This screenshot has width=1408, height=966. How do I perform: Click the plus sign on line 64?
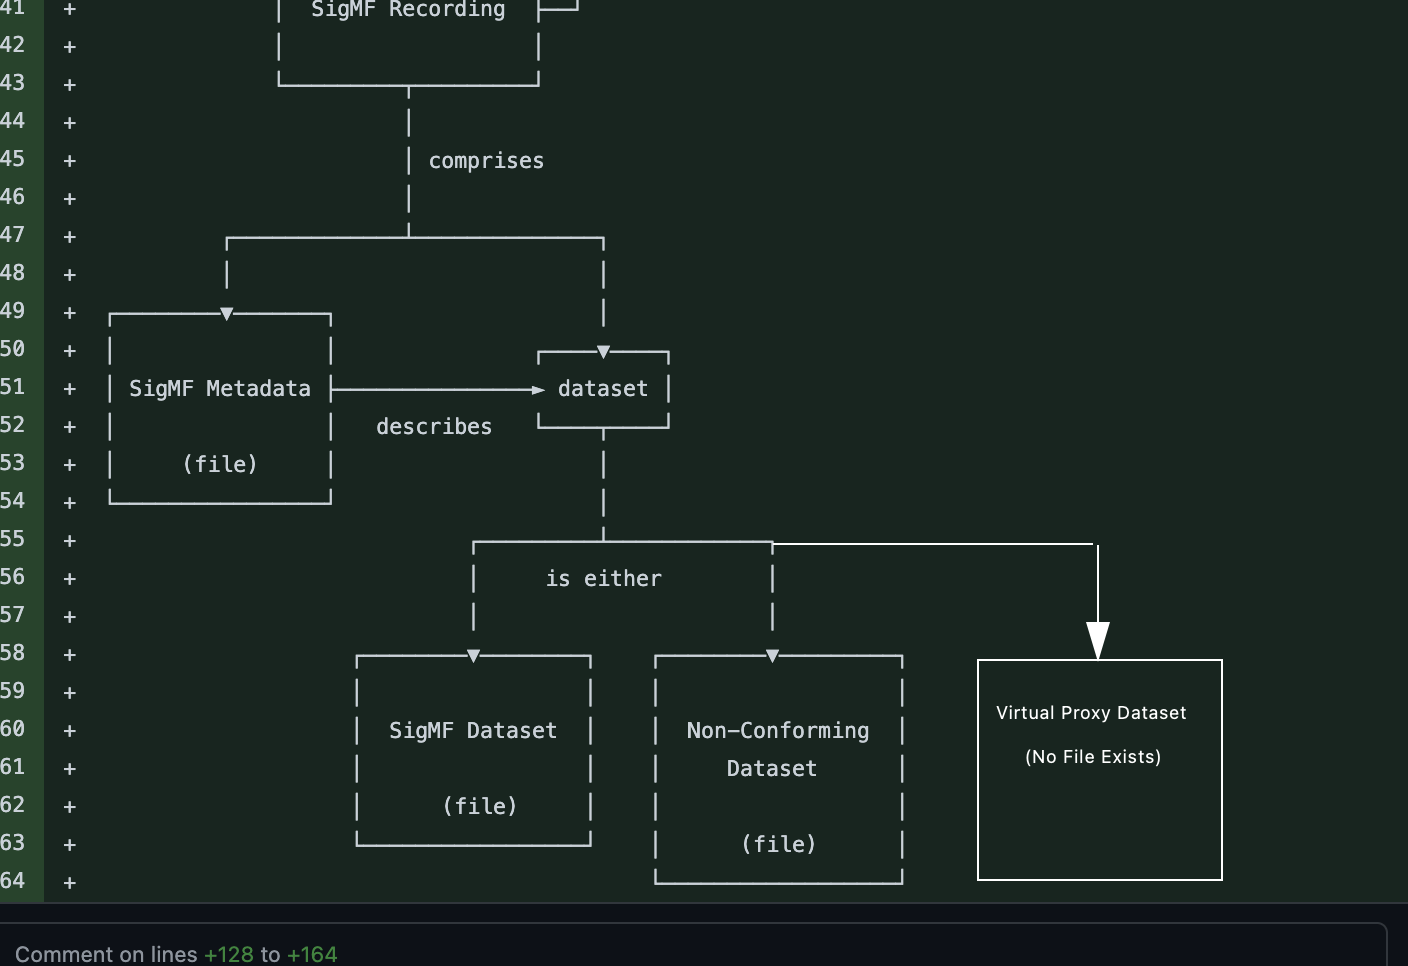(x=68, y=882)
